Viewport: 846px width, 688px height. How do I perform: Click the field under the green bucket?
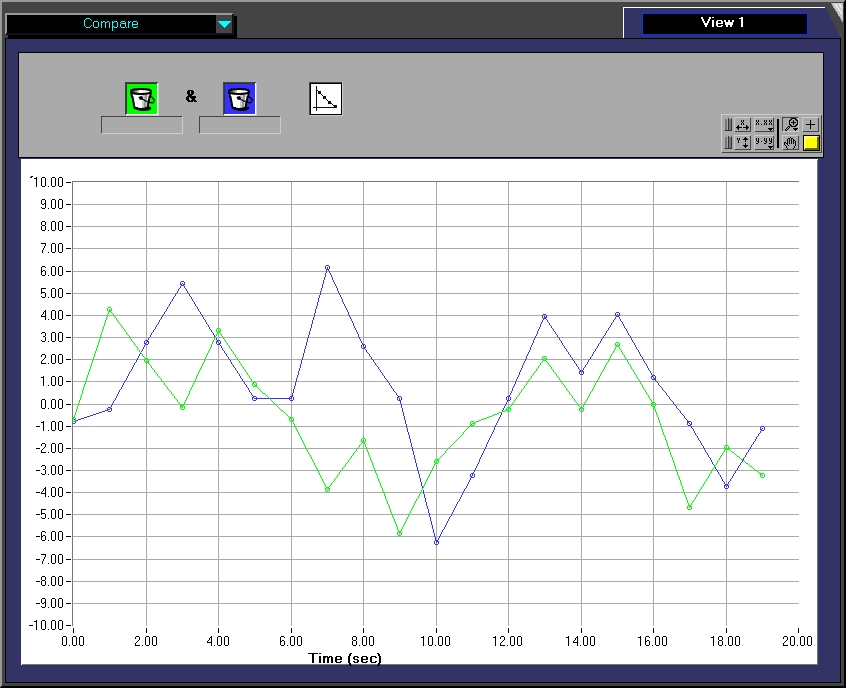[142, 125]
